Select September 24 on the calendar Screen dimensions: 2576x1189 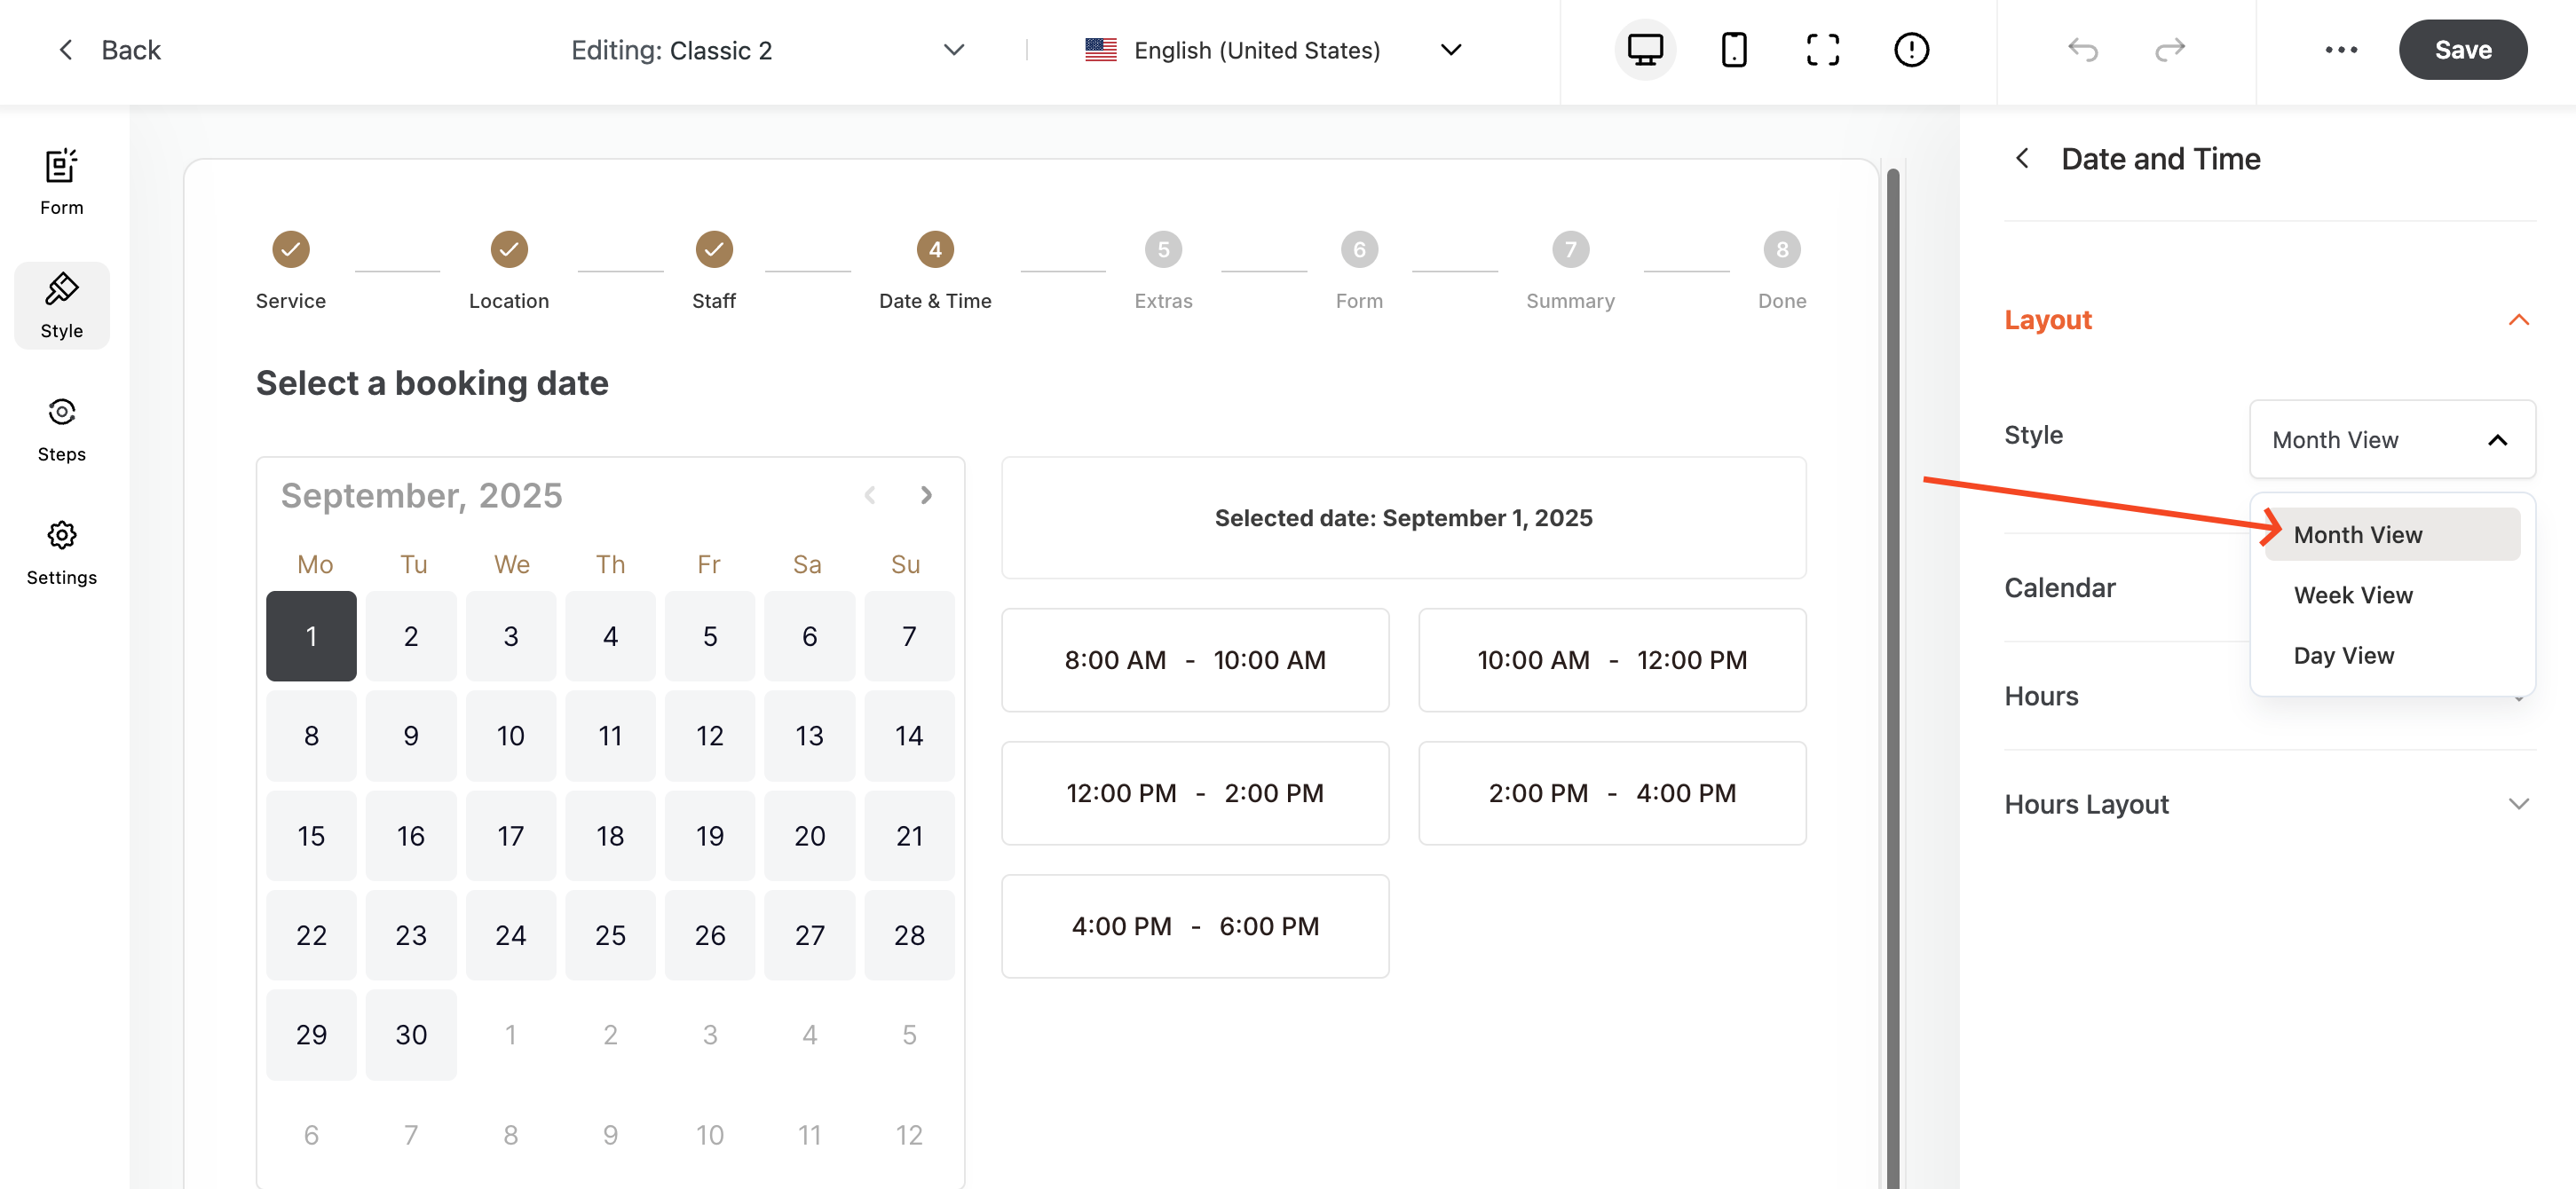point(511,935)
